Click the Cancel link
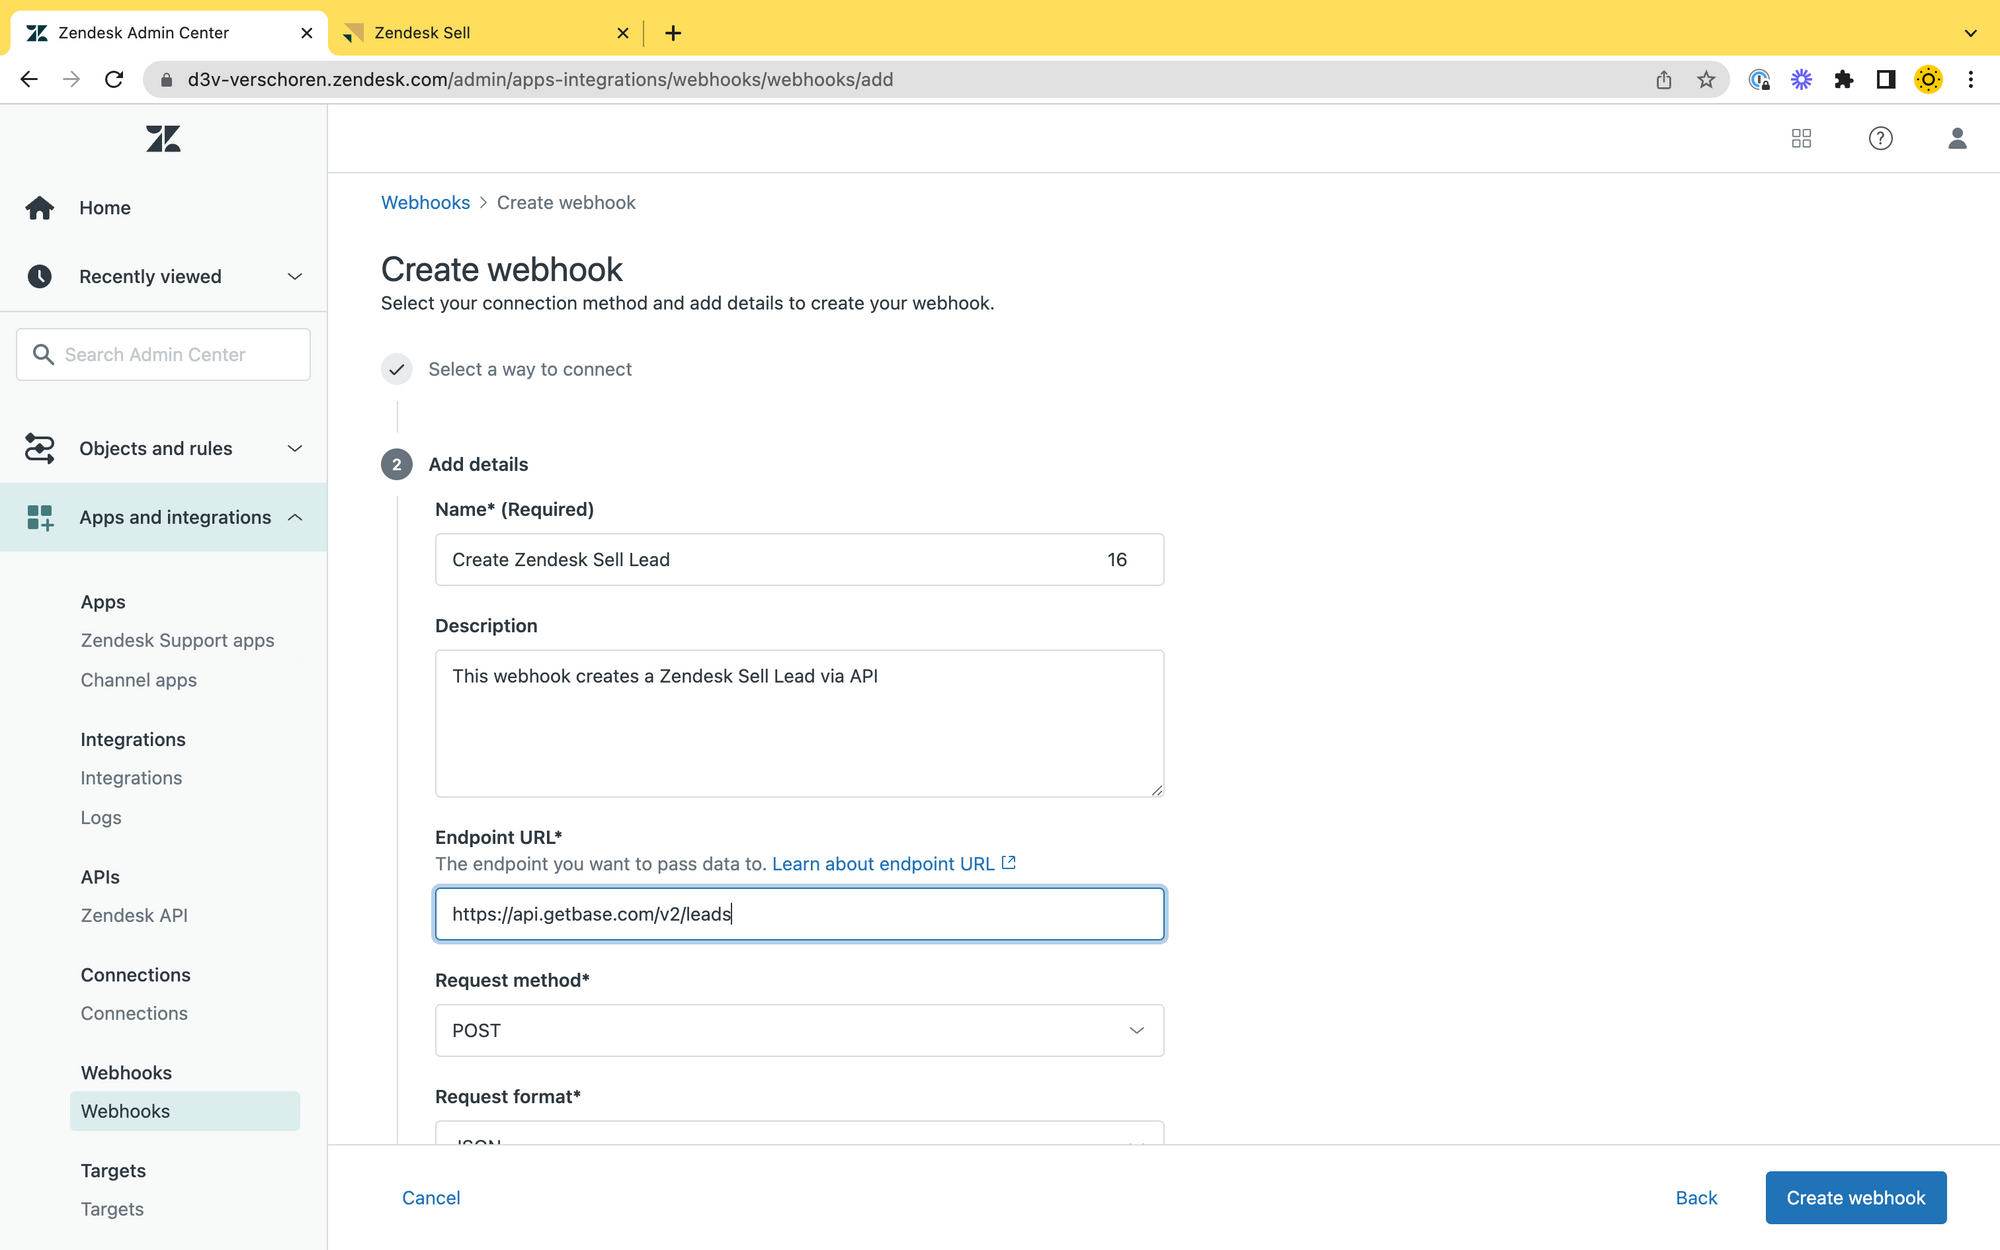This screenshot has height=1250, width=2000. (x=431, y=1198)
